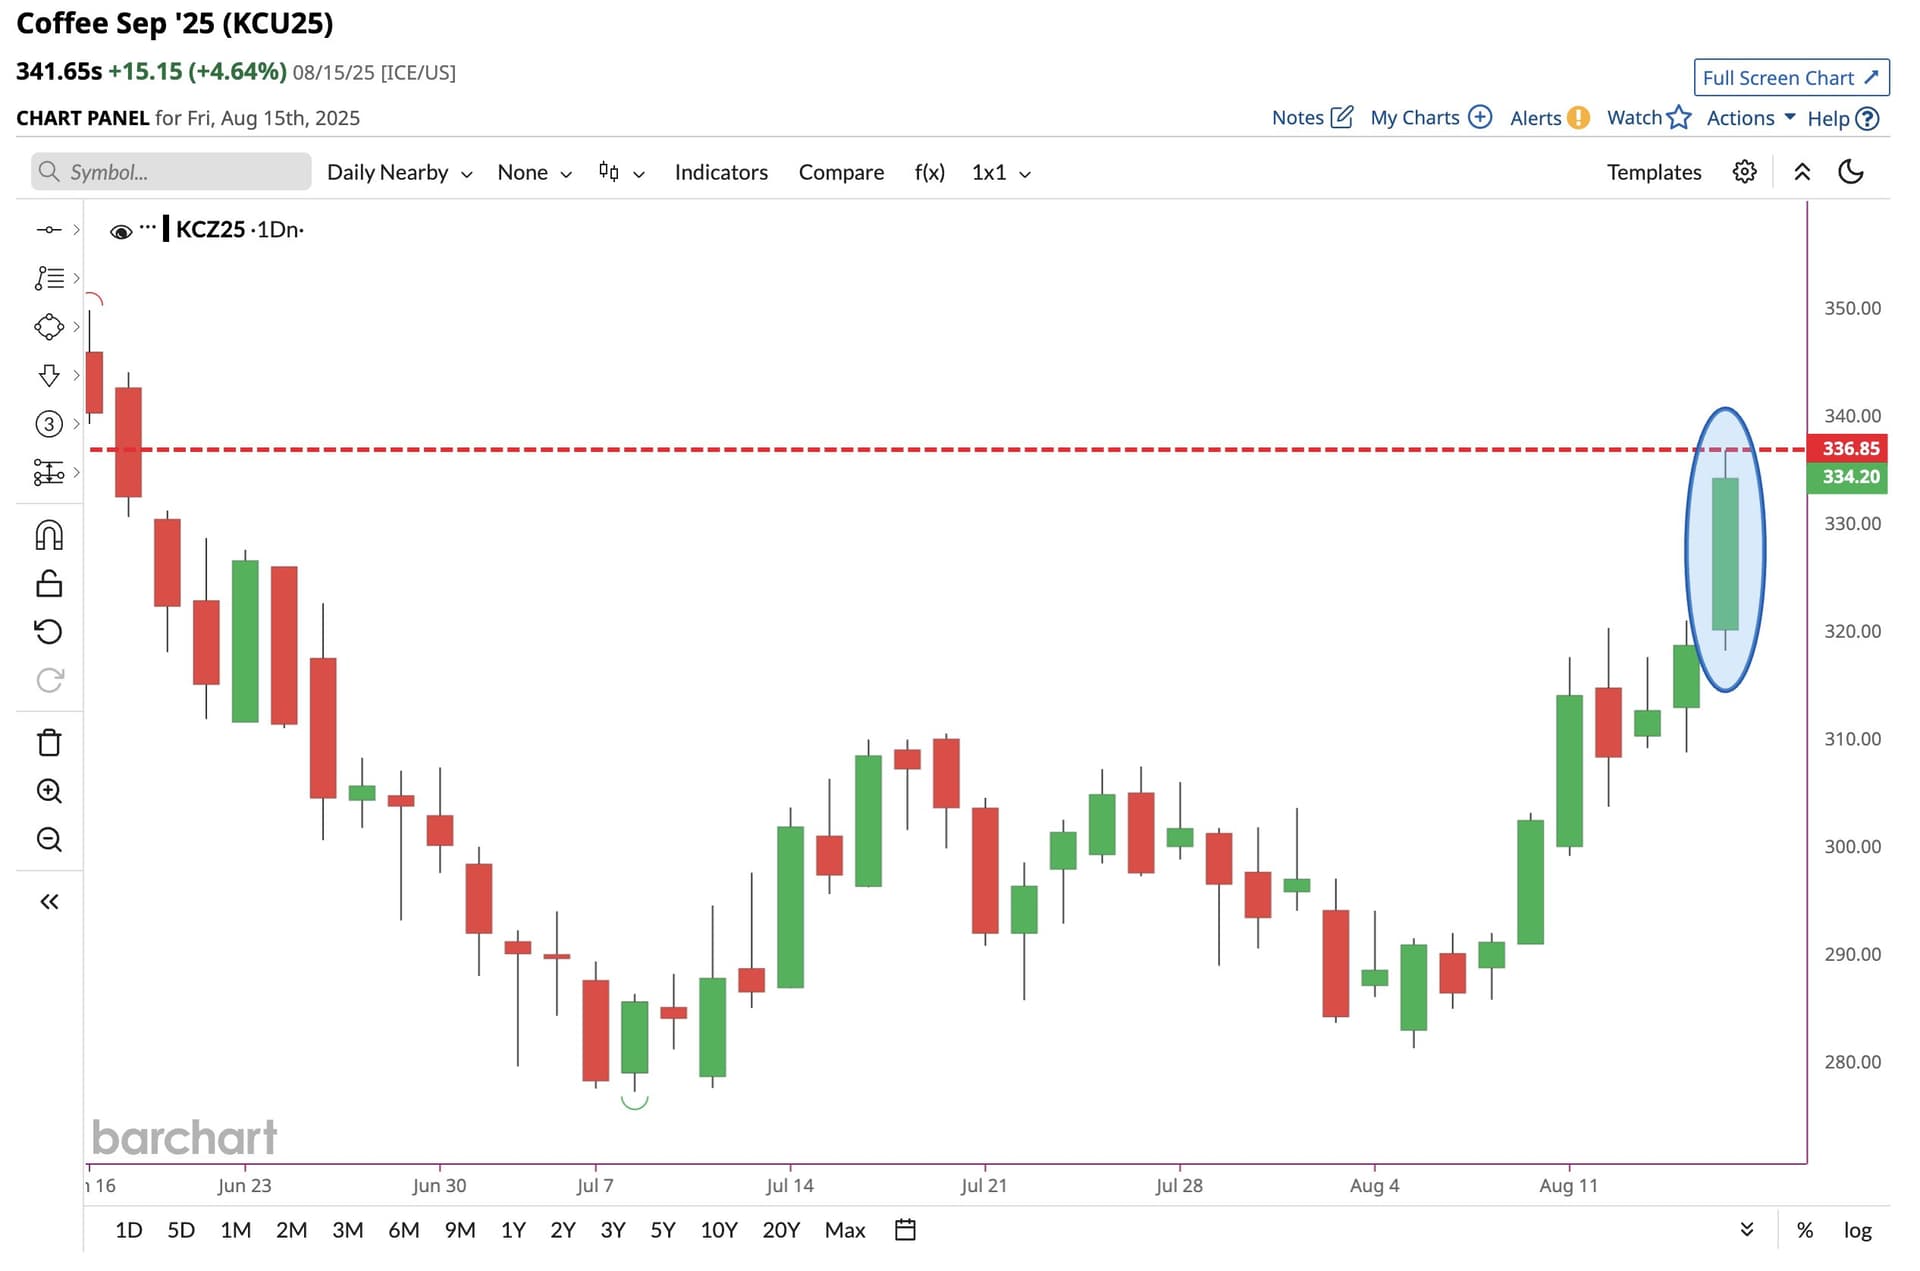Open the Templates link

1653,172
